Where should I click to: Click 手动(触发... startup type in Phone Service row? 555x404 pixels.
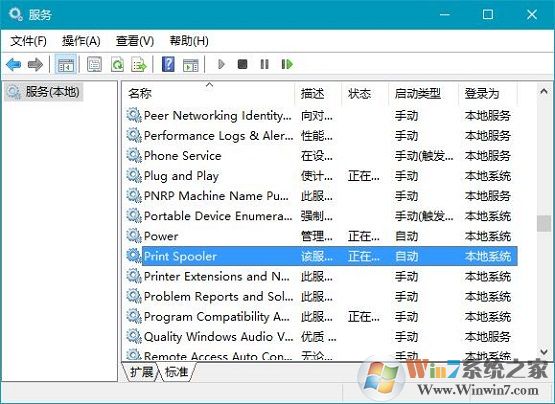tap(424, 156)
